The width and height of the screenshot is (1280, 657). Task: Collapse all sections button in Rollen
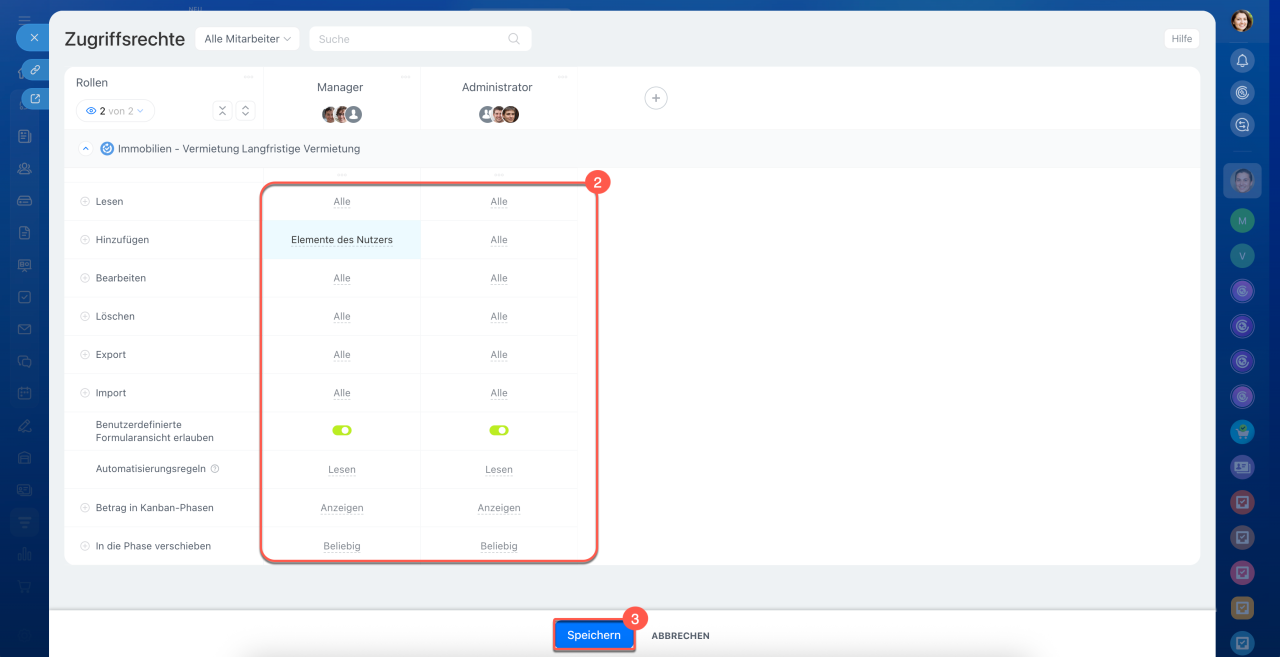click(223, 111)
